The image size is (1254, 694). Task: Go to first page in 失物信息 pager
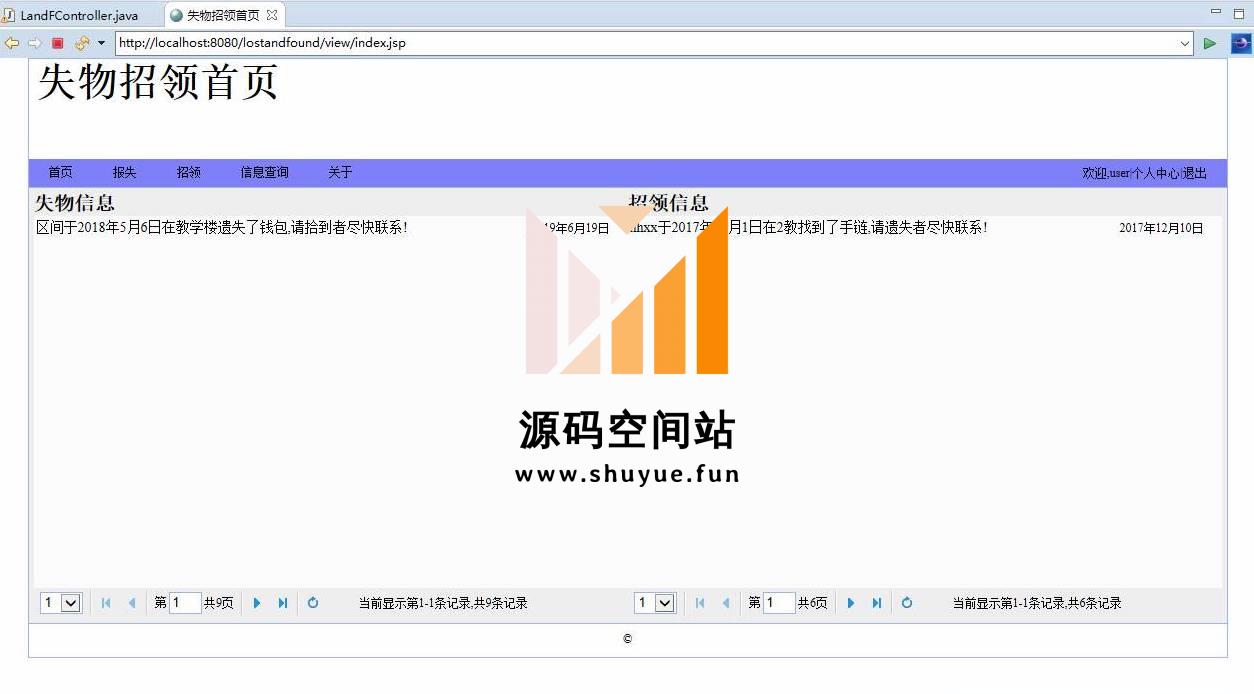[x=106, y=603]
